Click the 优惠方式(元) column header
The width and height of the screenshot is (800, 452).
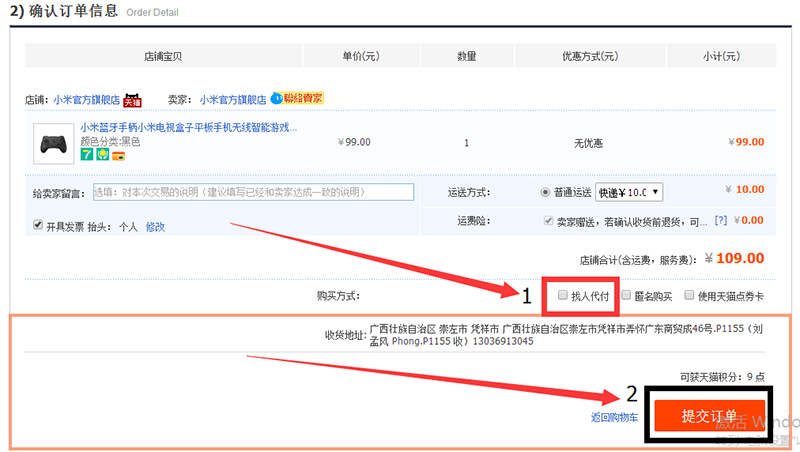coord(590,56)
